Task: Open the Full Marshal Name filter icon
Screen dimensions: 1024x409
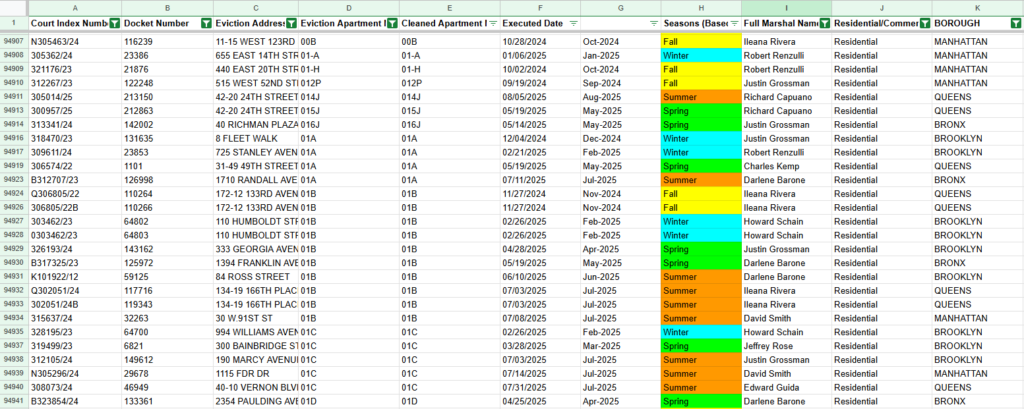Action: coord(823,23)
